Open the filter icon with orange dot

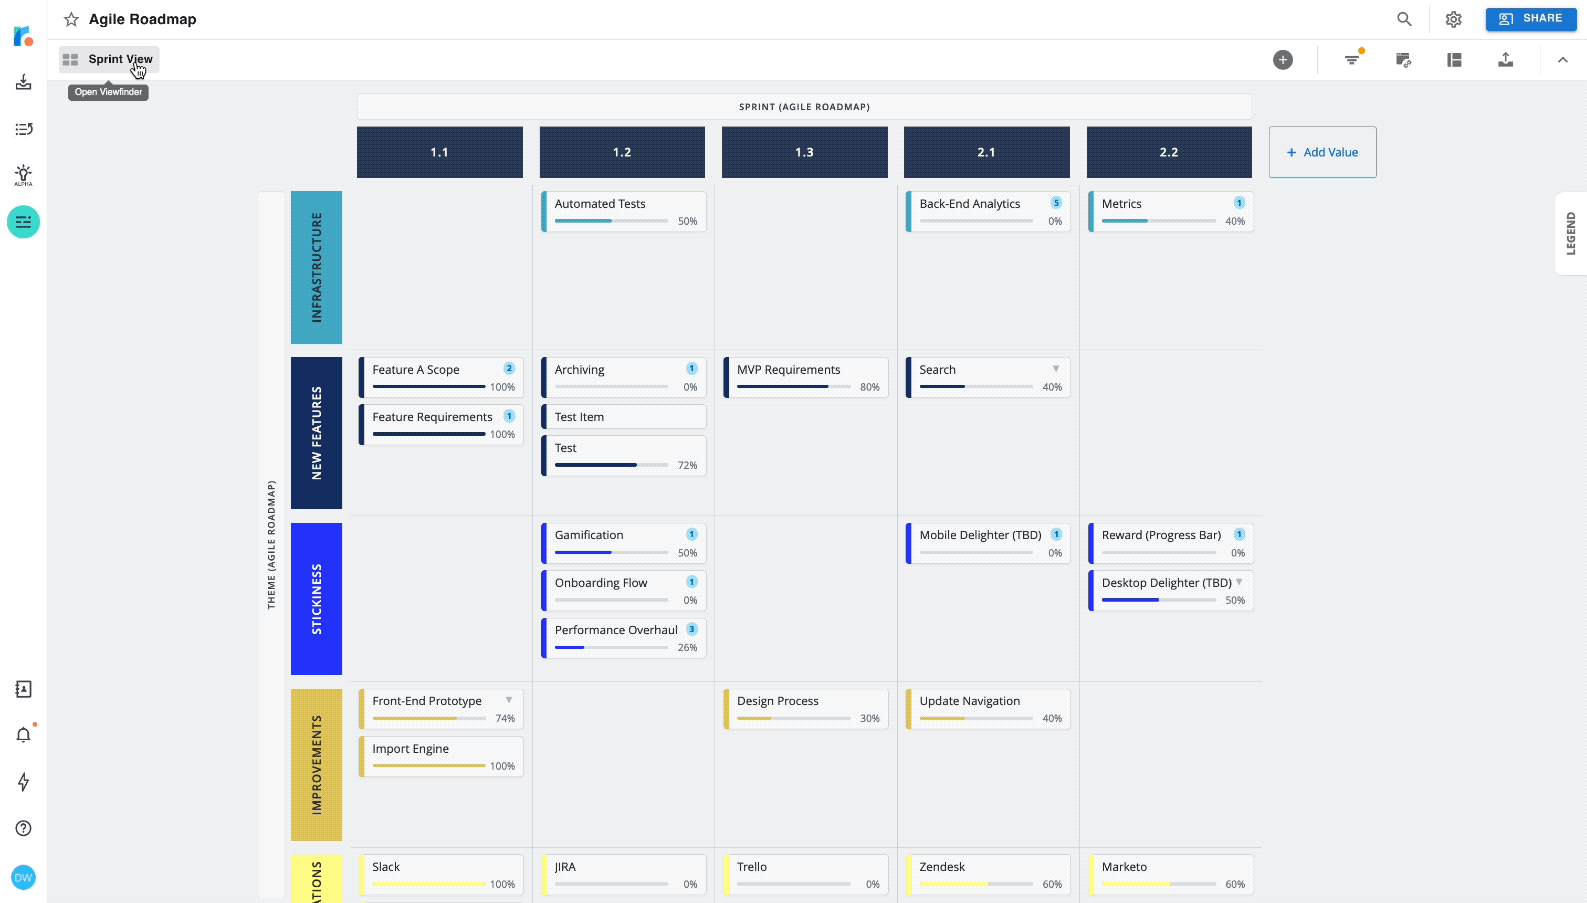1352,60
